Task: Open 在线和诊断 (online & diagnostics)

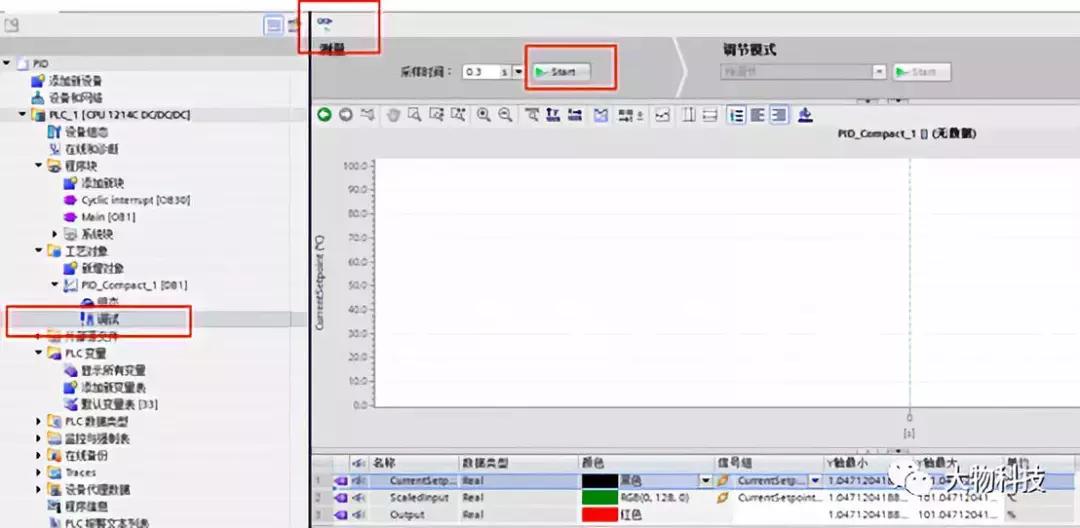Action: [83, 149]
